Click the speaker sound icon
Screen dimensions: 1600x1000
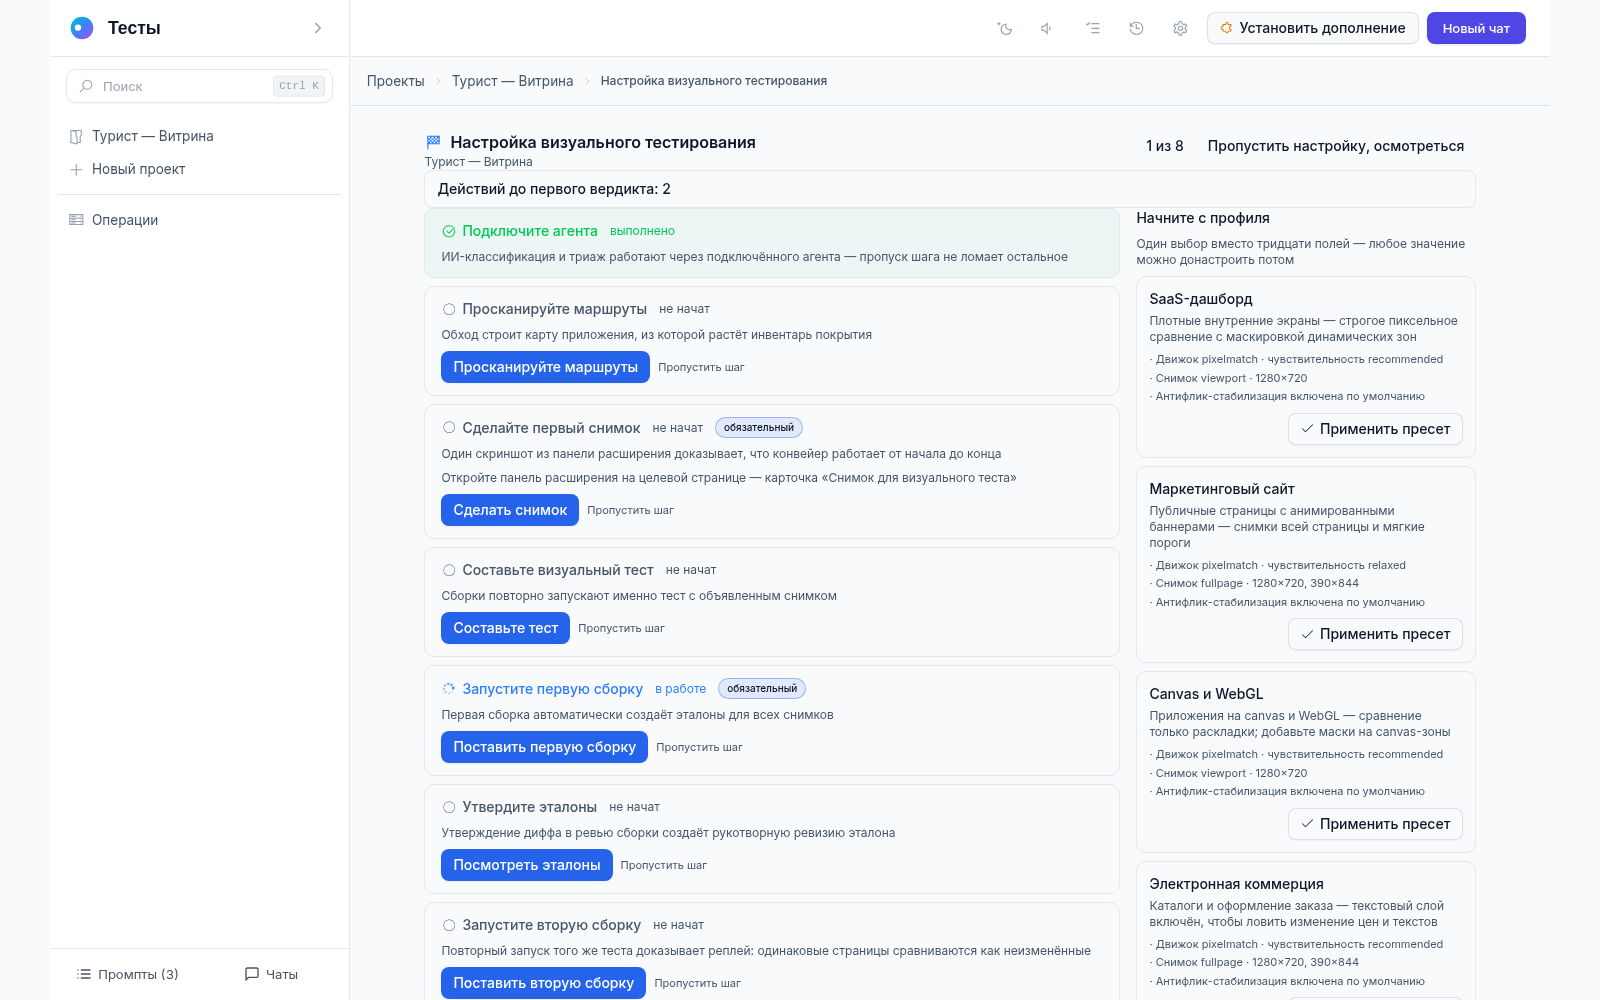click(x=1047, y=28)
